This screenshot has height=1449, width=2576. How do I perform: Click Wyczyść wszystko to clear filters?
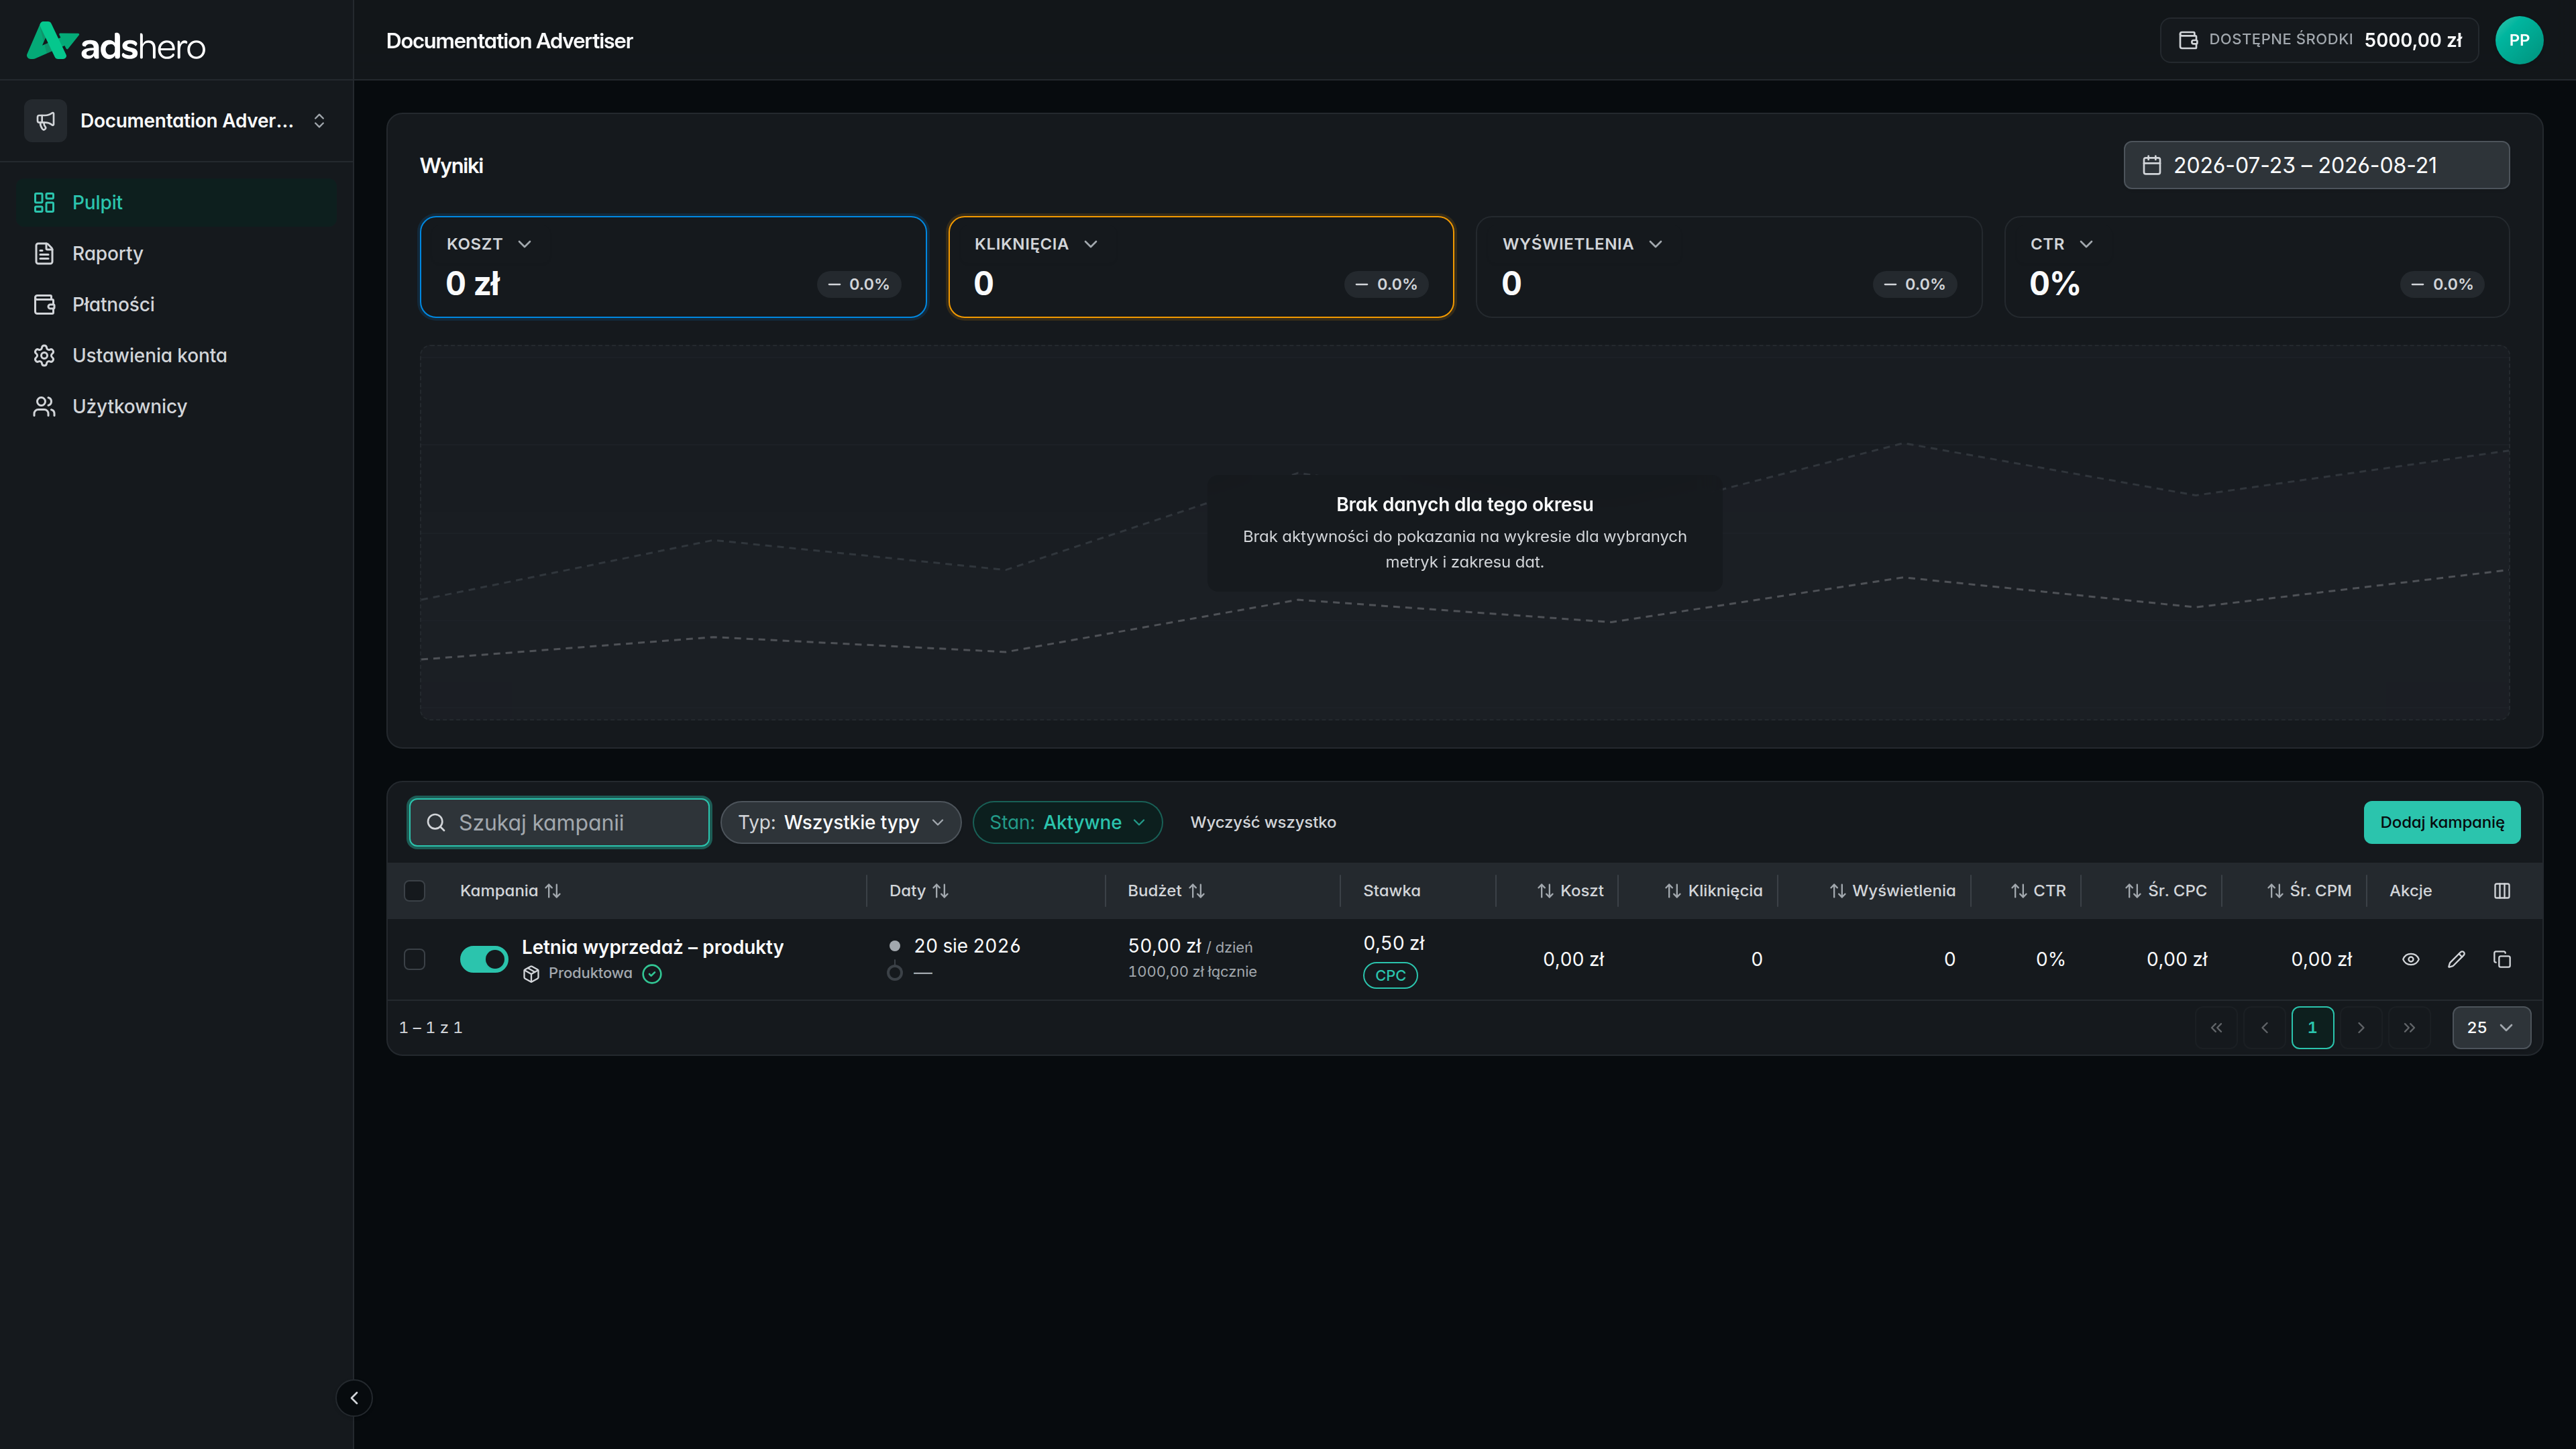coord(1262,822)
